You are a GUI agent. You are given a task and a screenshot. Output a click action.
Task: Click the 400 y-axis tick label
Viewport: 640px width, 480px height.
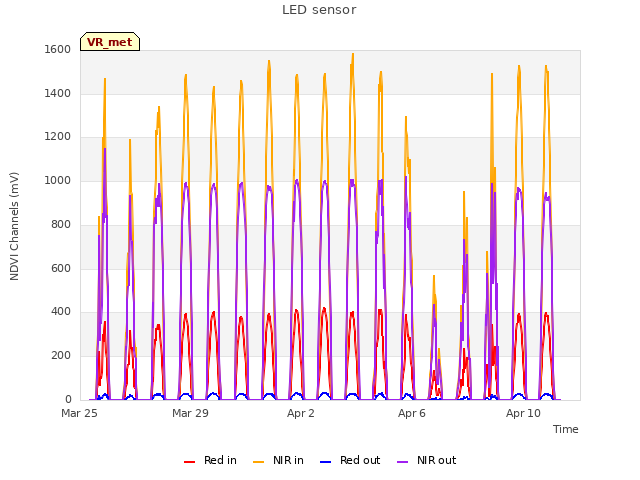(x=61, y=312)
